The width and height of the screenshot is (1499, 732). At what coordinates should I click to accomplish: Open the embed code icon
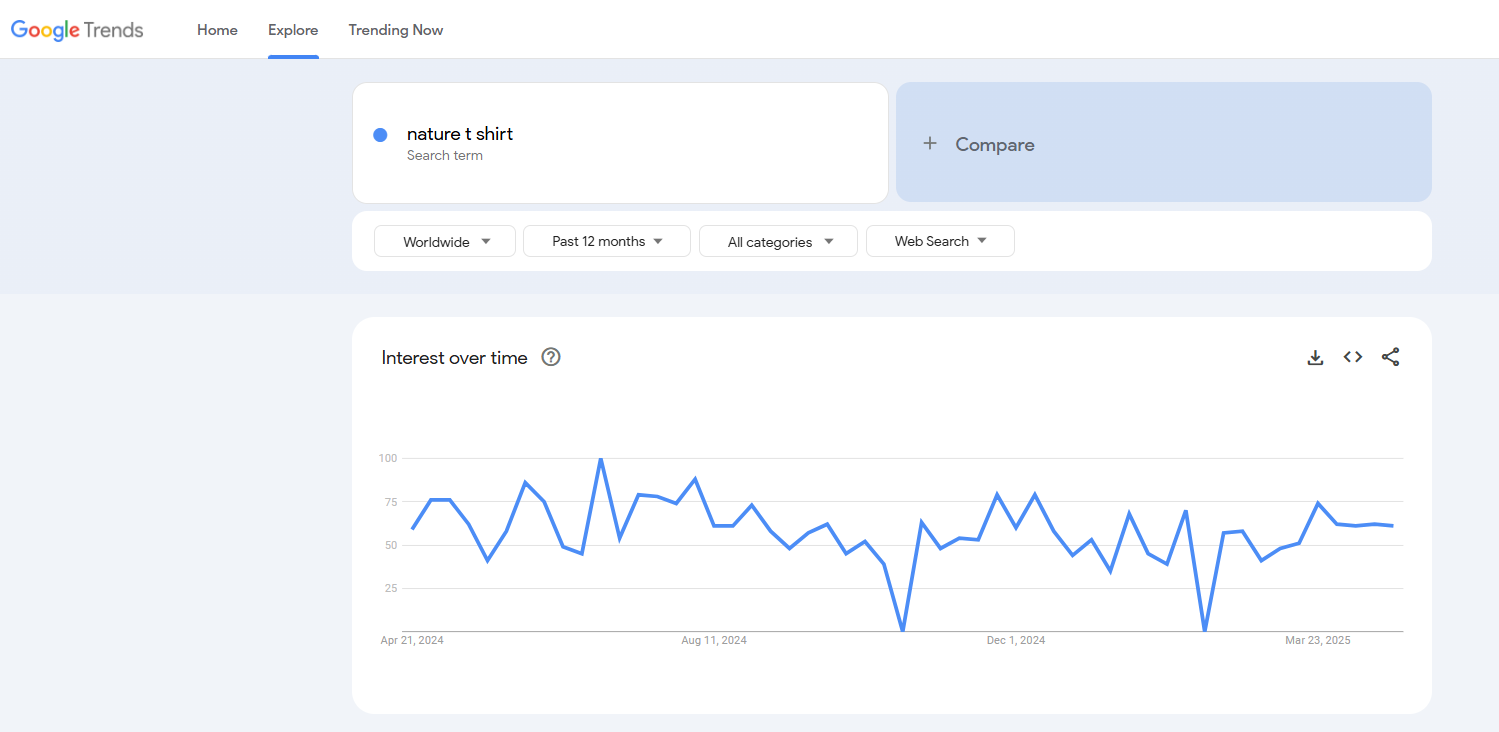click(x=1353, y=357)
